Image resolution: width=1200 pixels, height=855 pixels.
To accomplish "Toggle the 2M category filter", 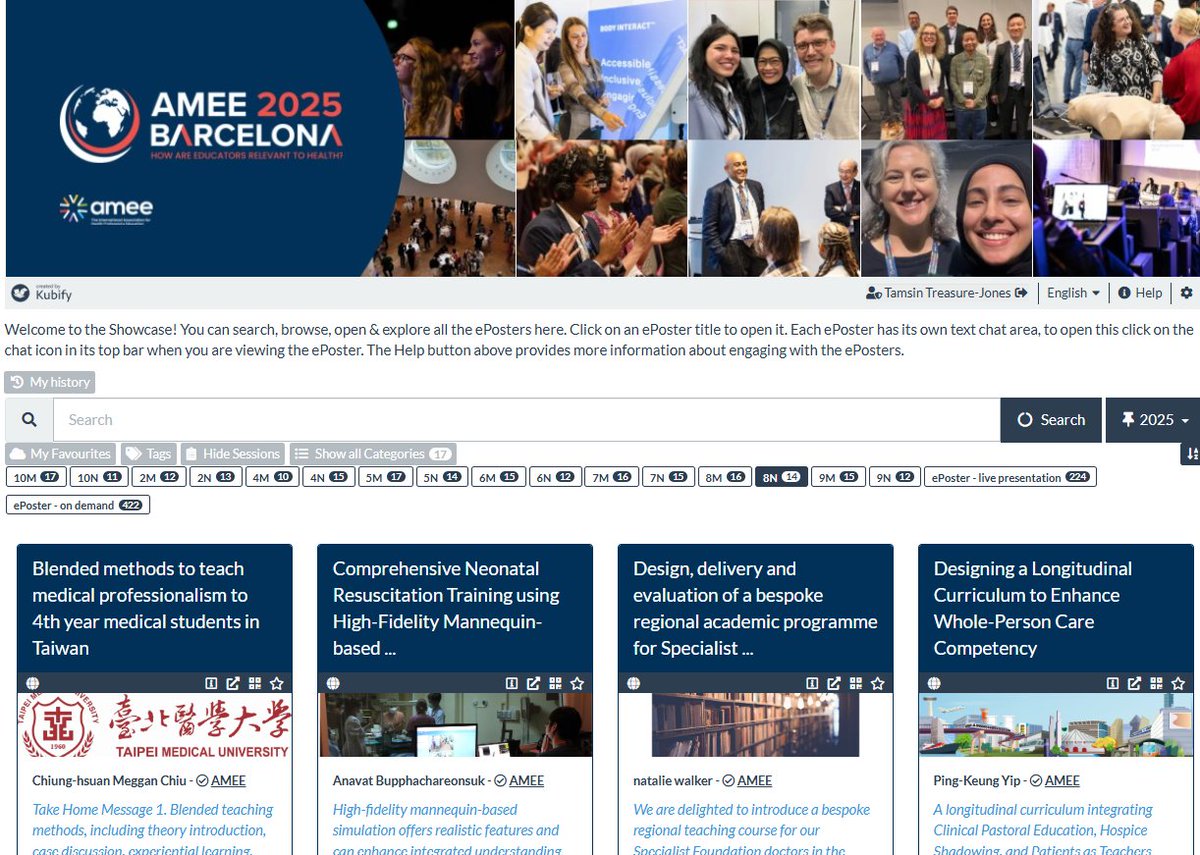I will (158, 477).
